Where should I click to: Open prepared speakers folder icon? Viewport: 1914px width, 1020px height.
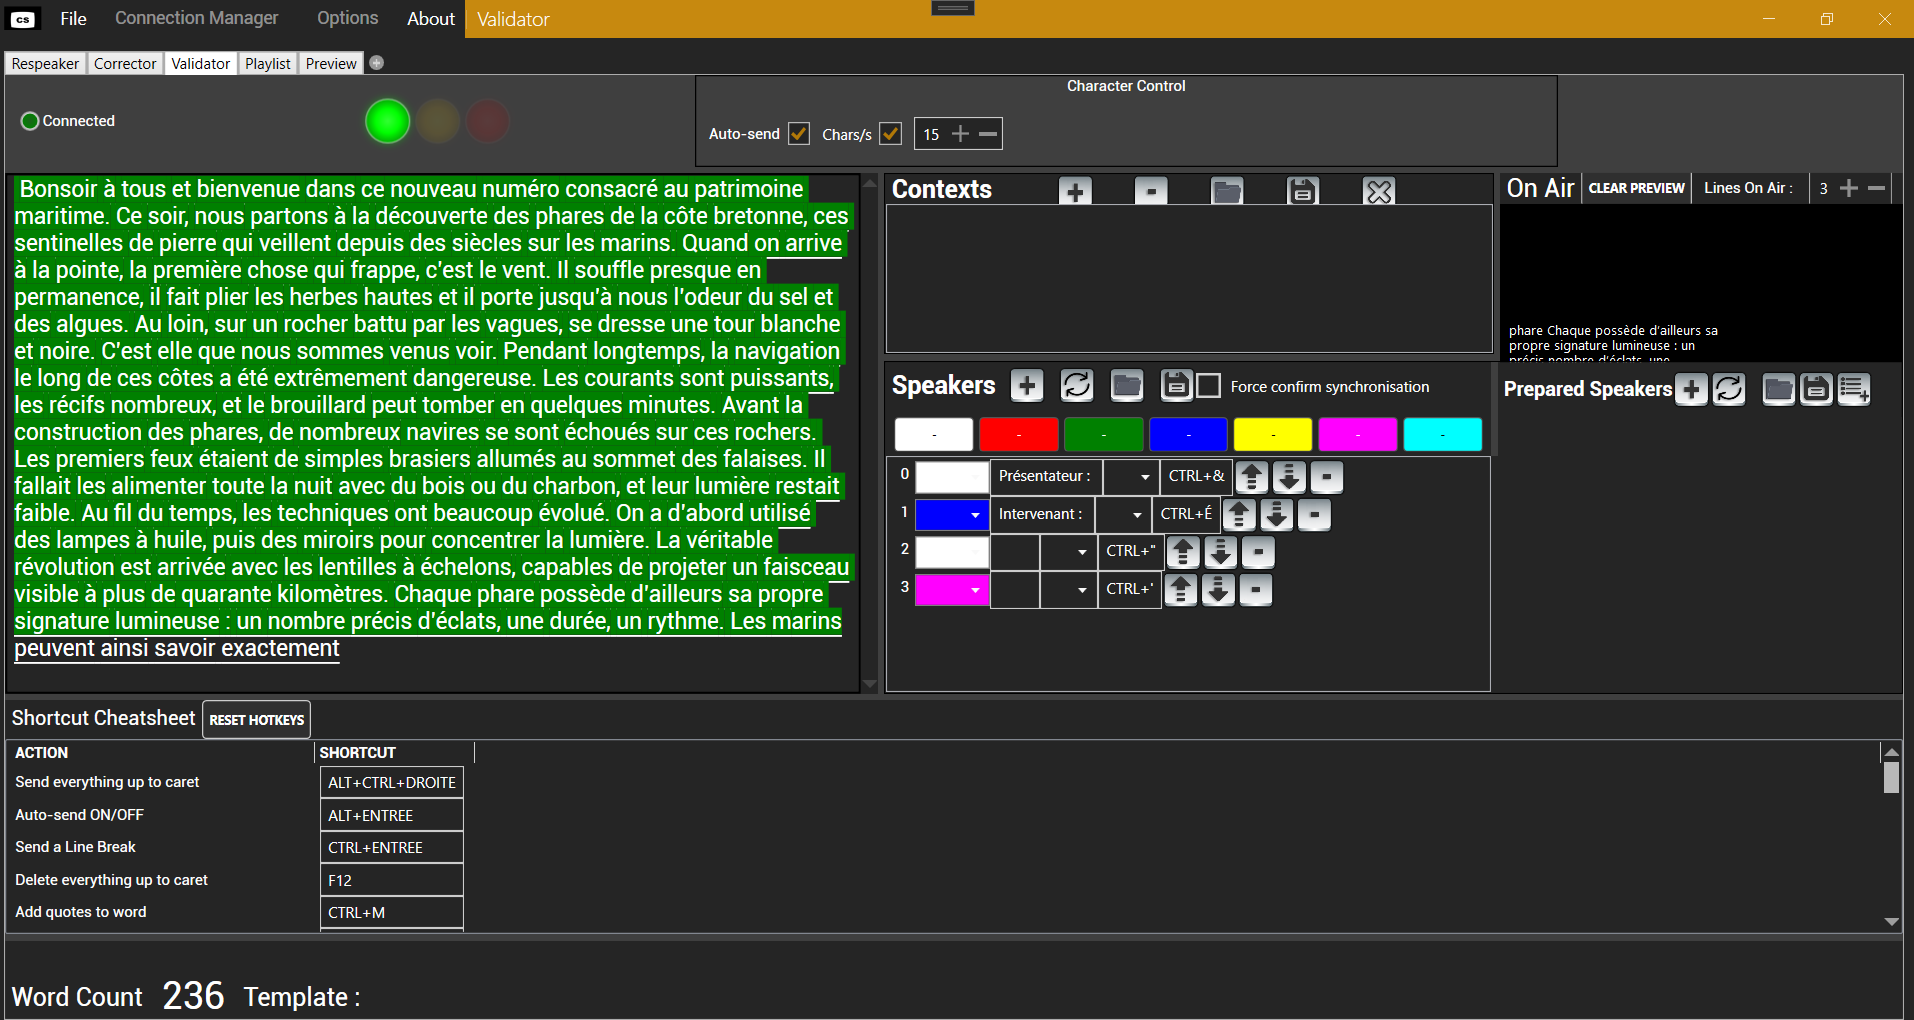(x=1778, y=389)
